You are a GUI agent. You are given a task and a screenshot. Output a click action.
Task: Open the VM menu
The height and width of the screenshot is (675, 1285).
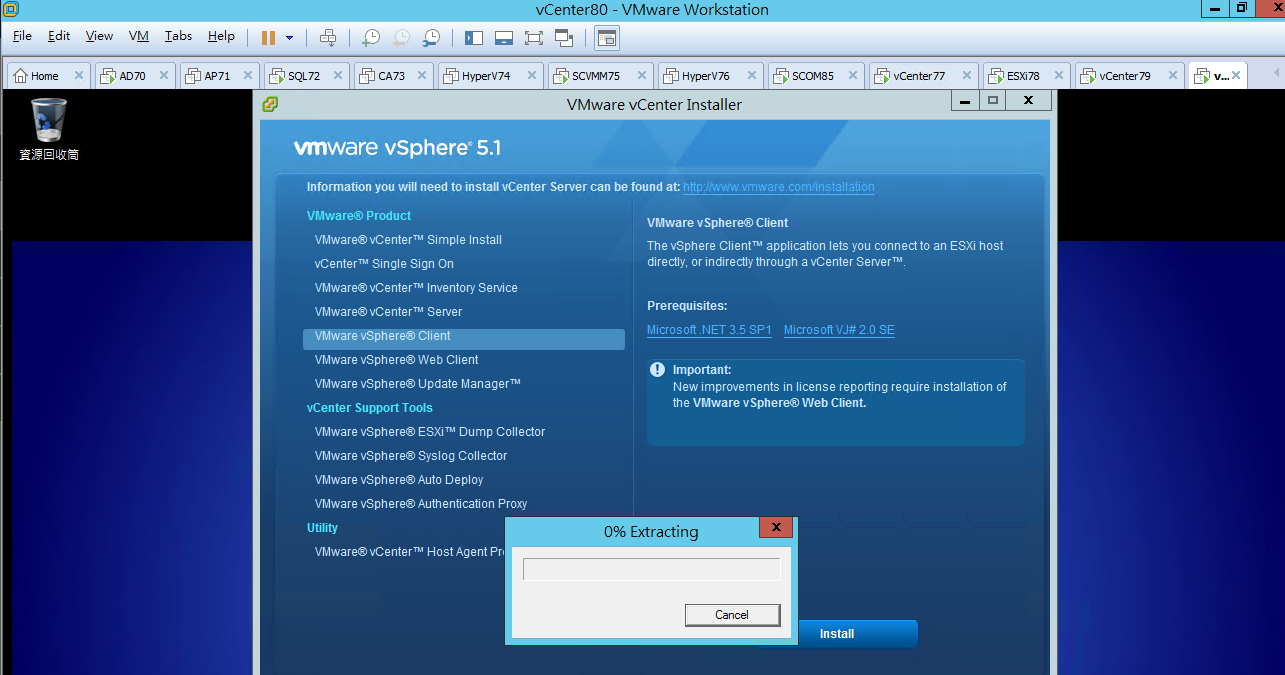(139, 36)
